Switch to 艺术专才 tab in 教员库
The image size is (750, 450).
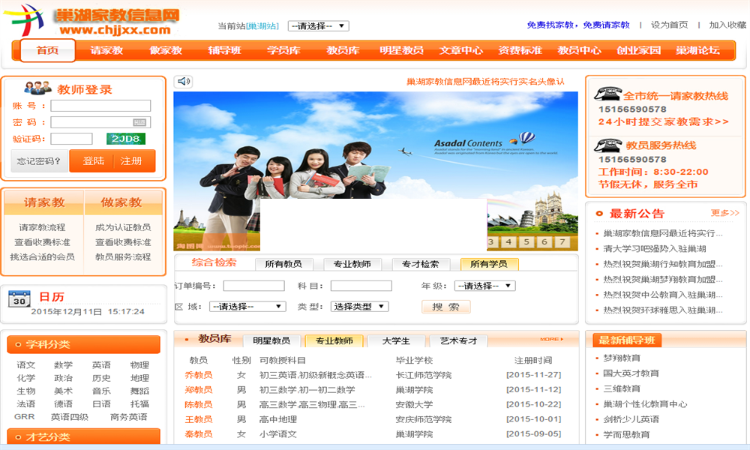(x=459, y=341)
